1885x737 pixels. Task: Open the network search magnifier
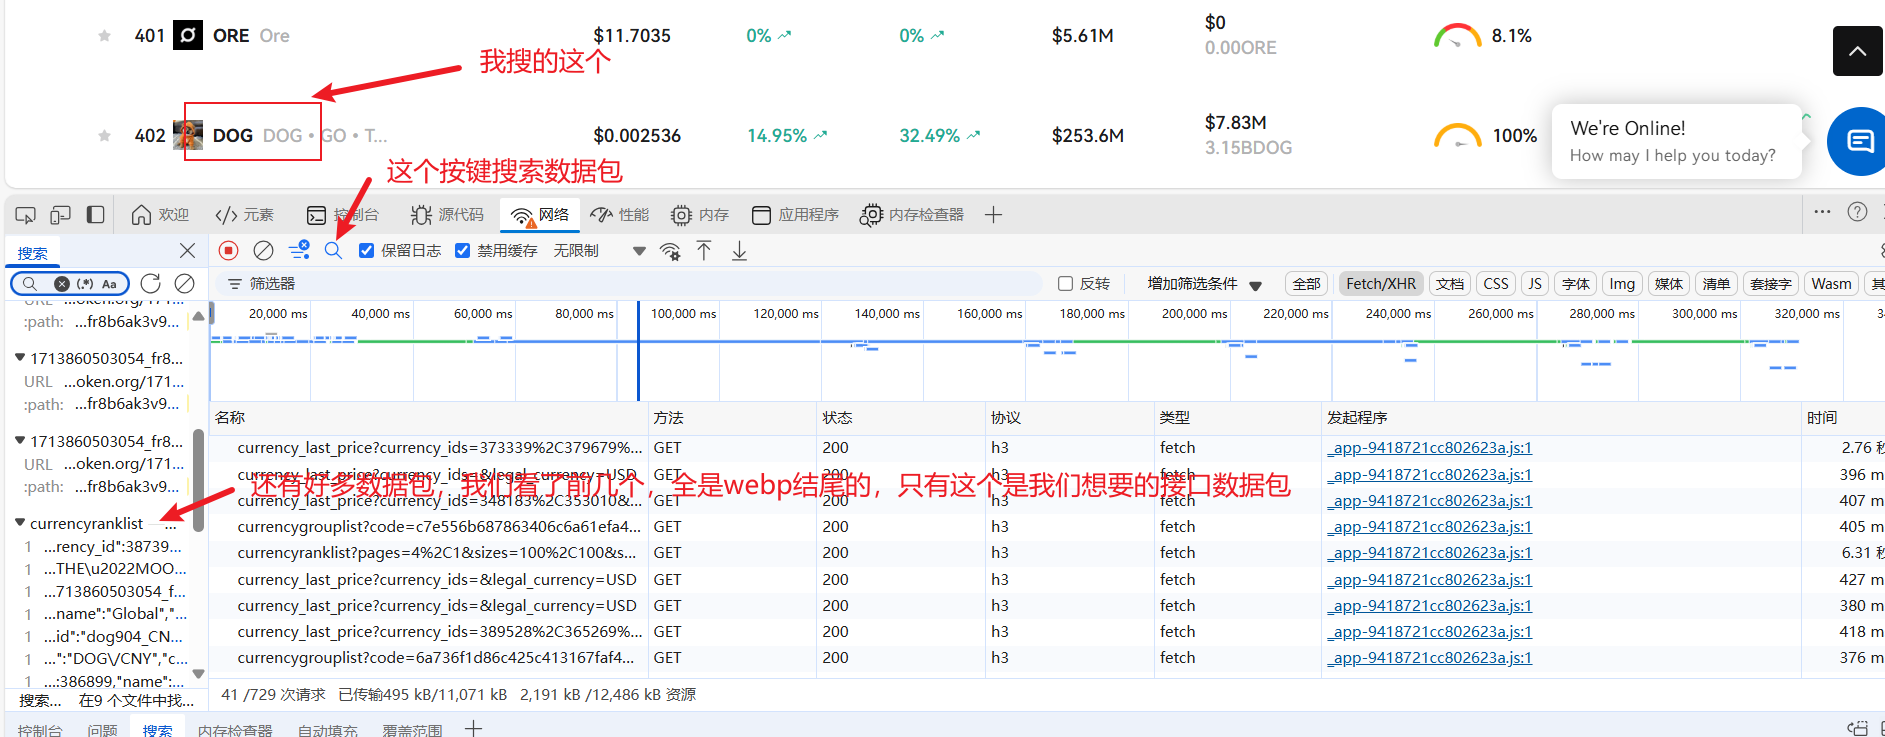coord(333,251)
